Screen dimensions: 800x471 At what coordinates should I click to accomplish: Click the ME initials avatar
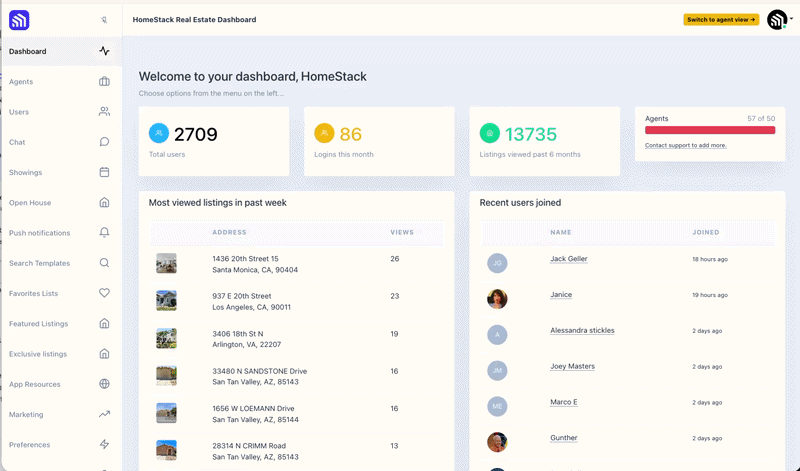497,406
